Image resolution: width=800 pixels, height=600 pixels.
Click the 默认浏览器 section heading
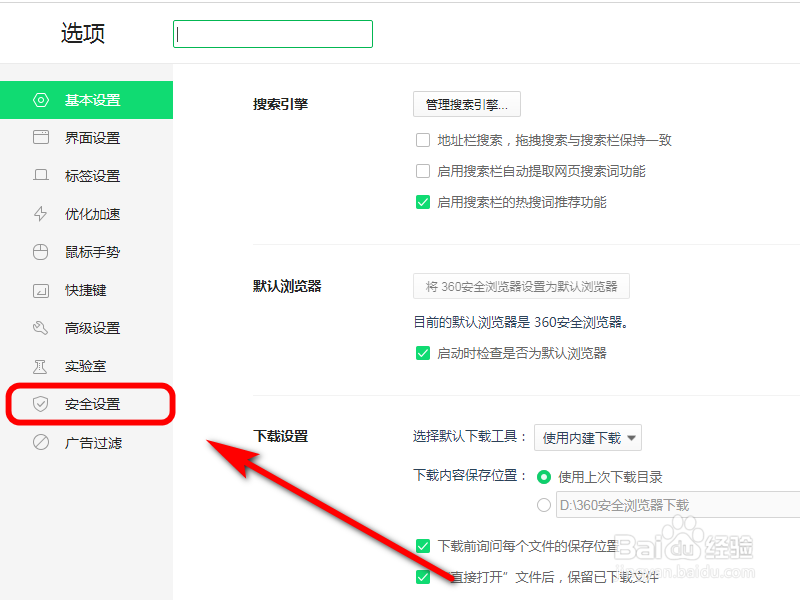[x=287, y=286]
